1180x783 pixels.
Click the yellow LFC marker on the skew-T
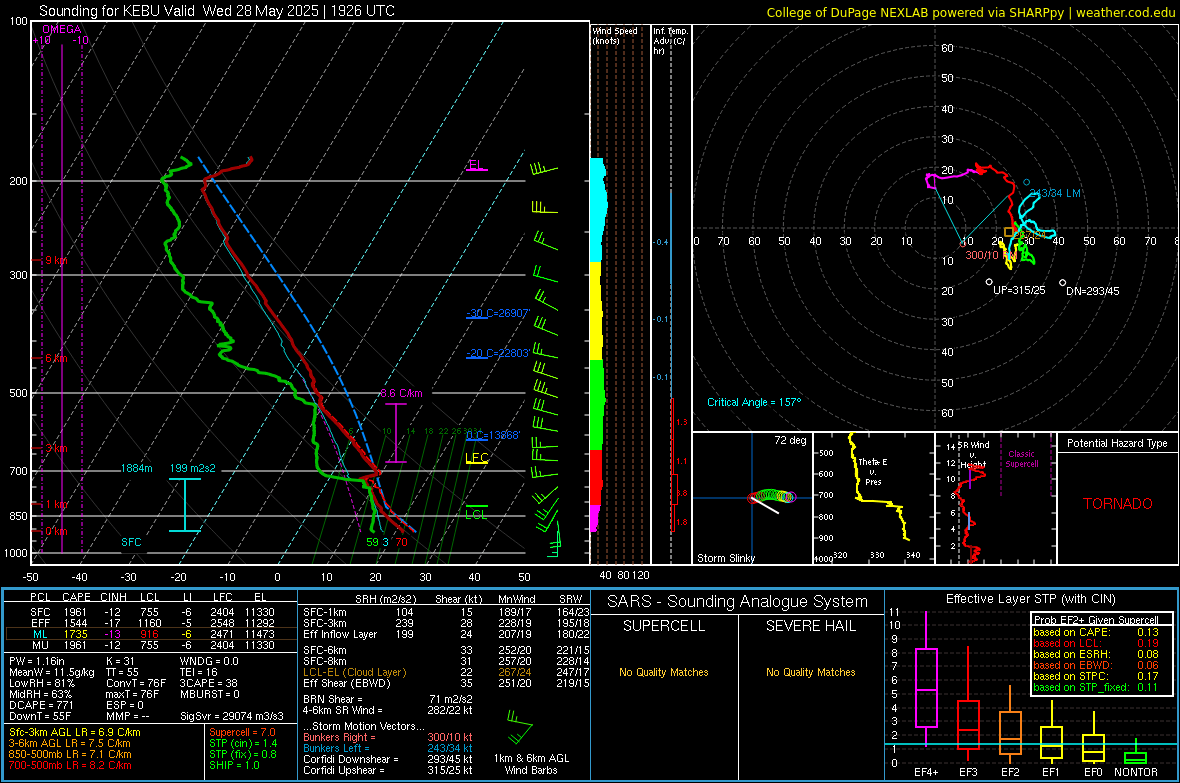click(x=476, y=458)
